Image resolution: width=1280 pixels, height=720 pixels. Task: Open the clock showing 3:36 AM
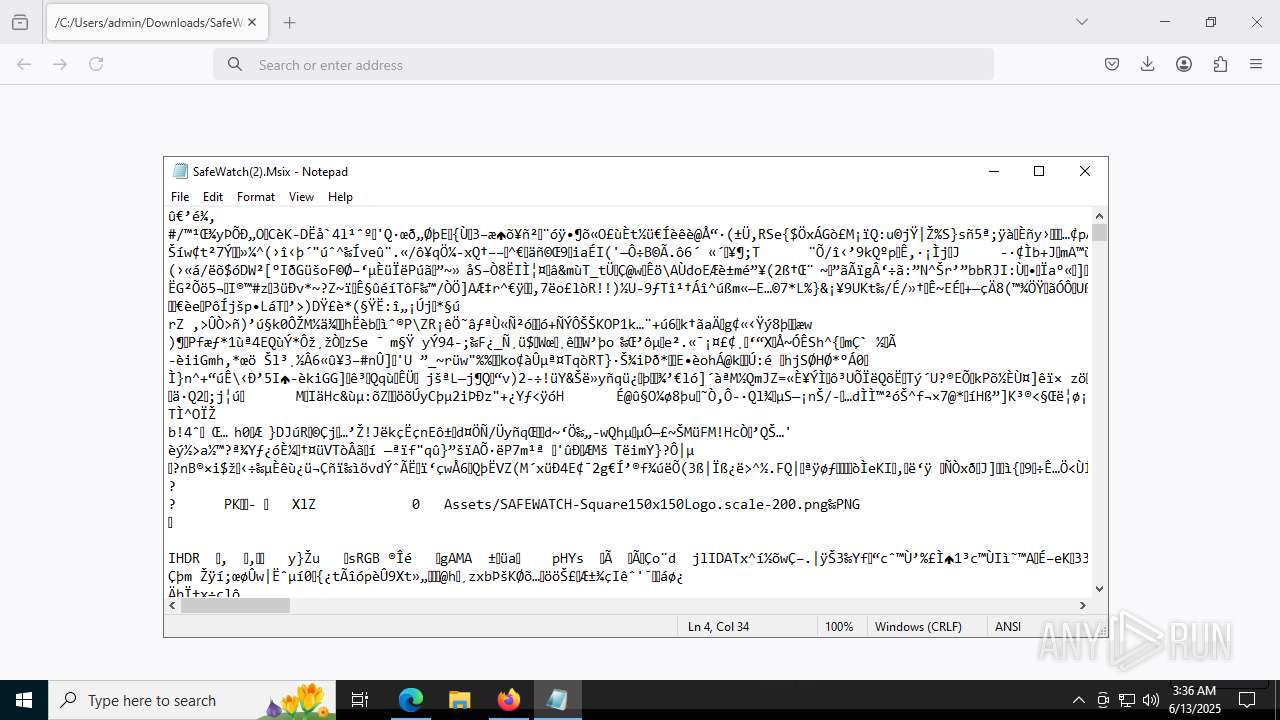pyautogui.click(x=1193, y=700)
